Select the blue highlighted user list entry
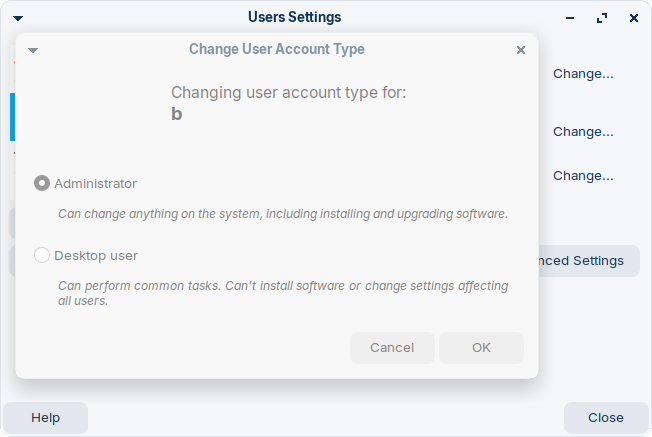This screenshot has height=437, width=652. tap(12, 117)
